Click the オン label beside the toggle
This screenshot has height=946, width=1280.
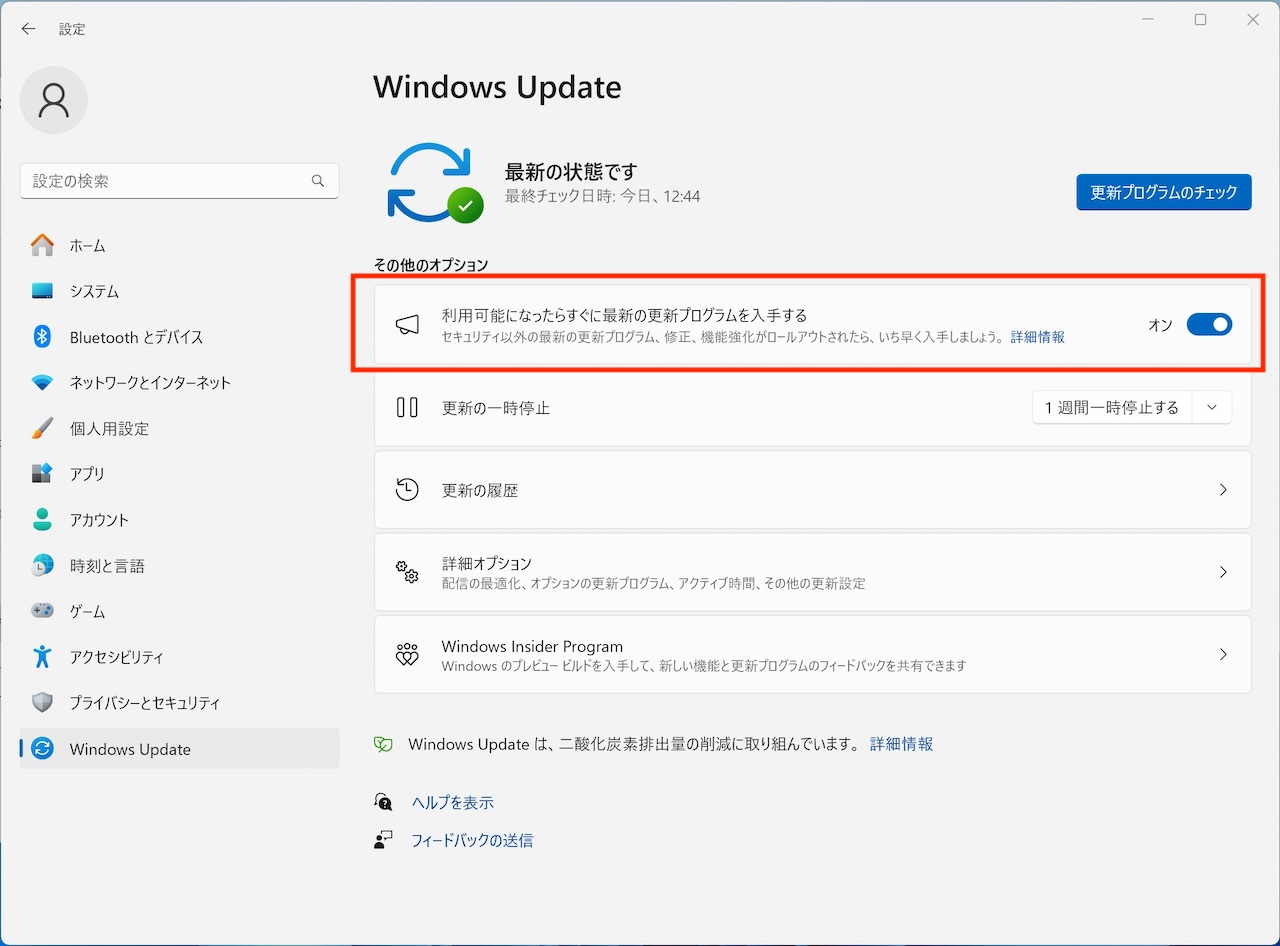pos(1160,325)
